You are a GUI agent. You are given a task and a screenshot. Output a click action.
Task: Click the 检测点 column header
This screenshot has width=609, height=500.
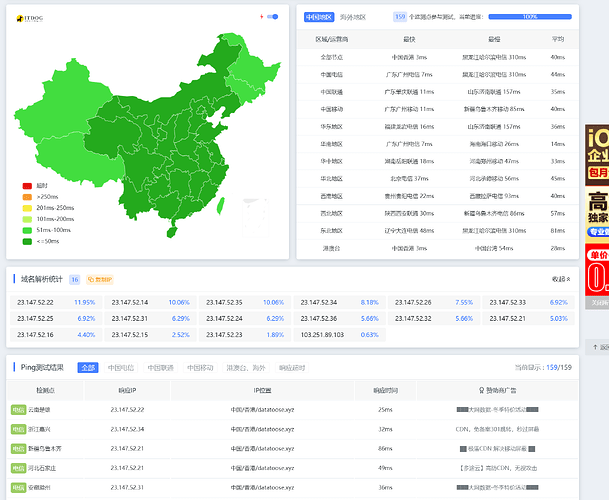click(45, 390)
